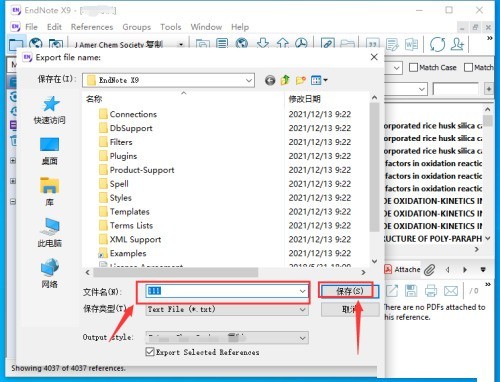This screenshot has width=500, height=382.
Task: Select Network (网络) location icon
Action: click(x=50, y=267)
